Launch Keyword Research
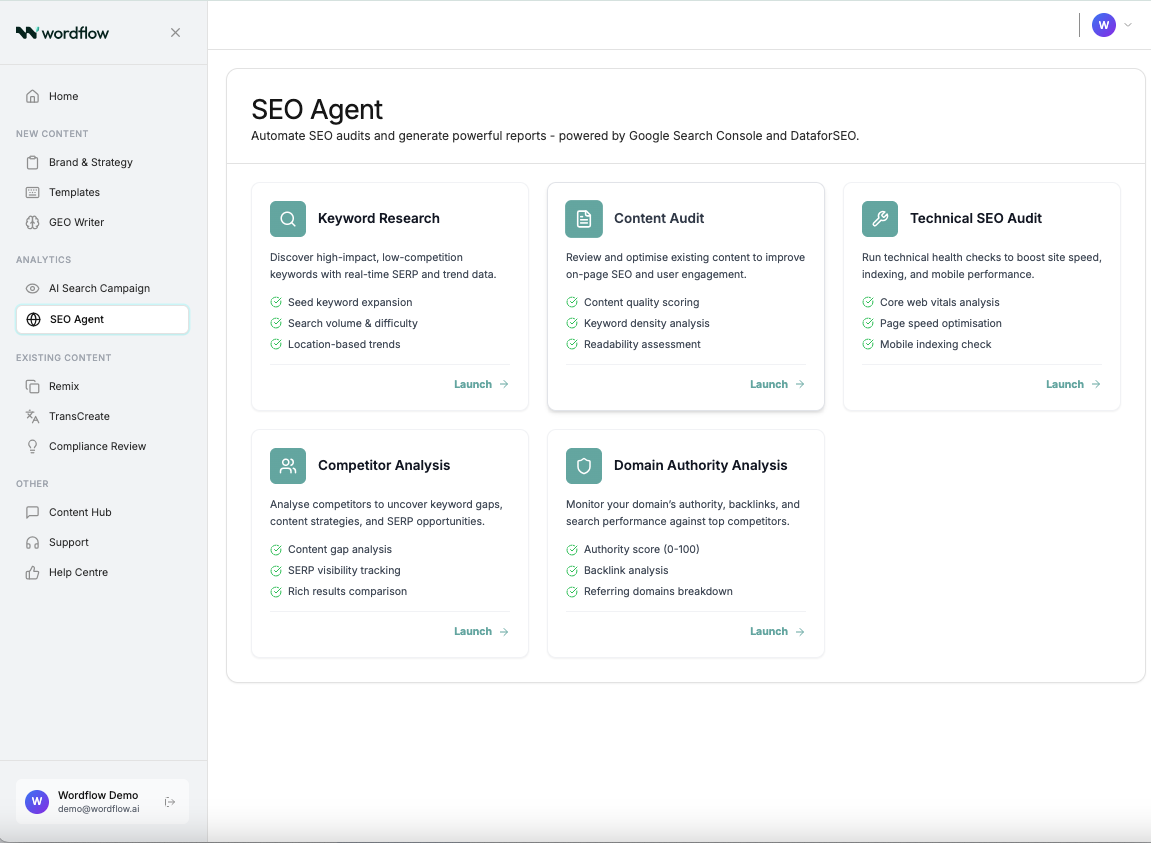The width and height of the screenshot is (1151, 843). [x=481, y=384]
